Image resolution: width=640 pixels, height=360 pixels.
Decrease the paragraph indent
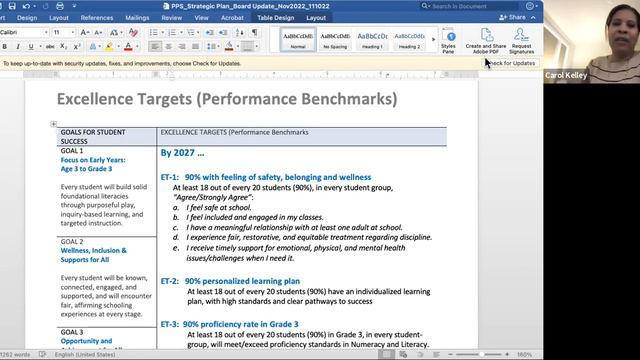click(209, 33)
